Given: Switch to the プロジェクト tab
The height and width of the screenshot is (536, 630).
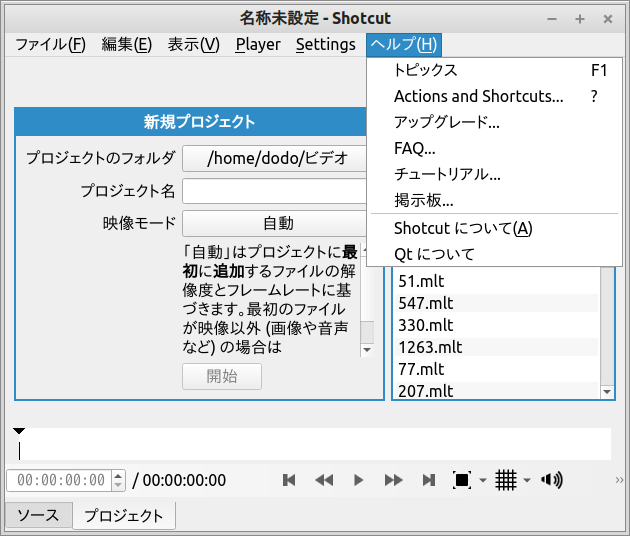Looking at the screenshot, I should click(x=124, y=516).
